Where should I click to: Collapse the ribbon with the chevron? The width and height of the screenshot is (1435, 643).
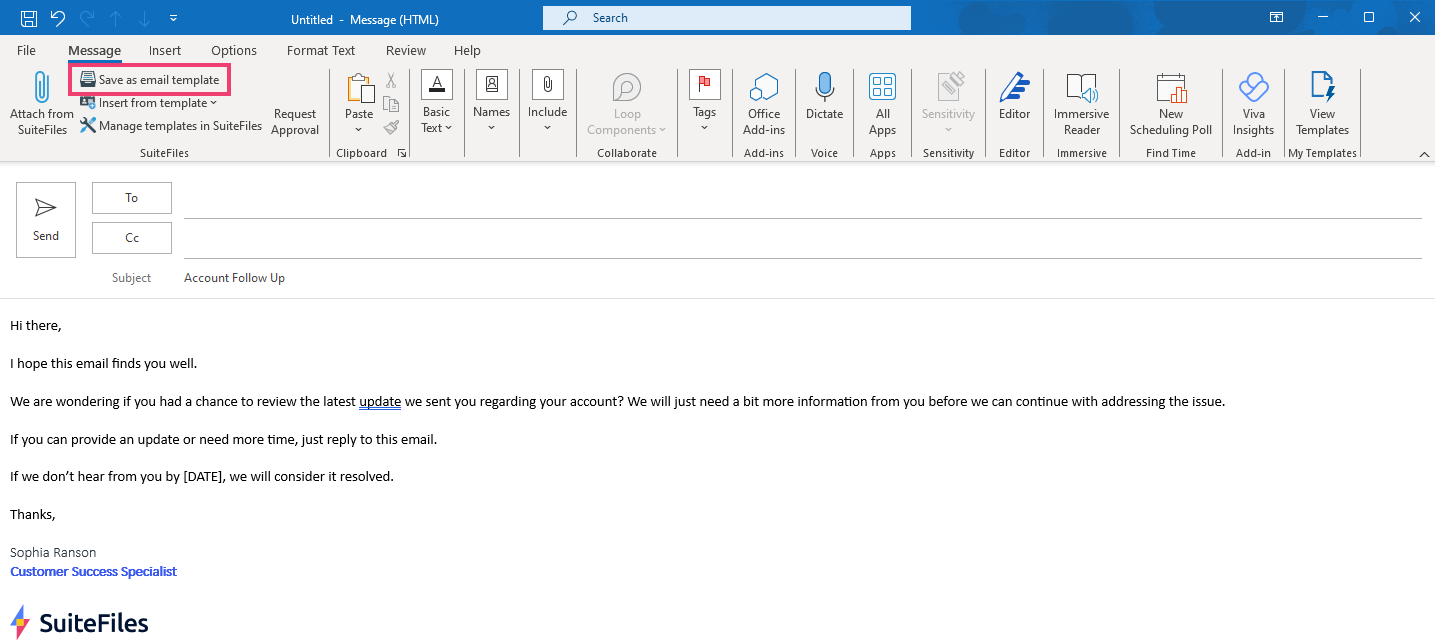[1424, 154]
